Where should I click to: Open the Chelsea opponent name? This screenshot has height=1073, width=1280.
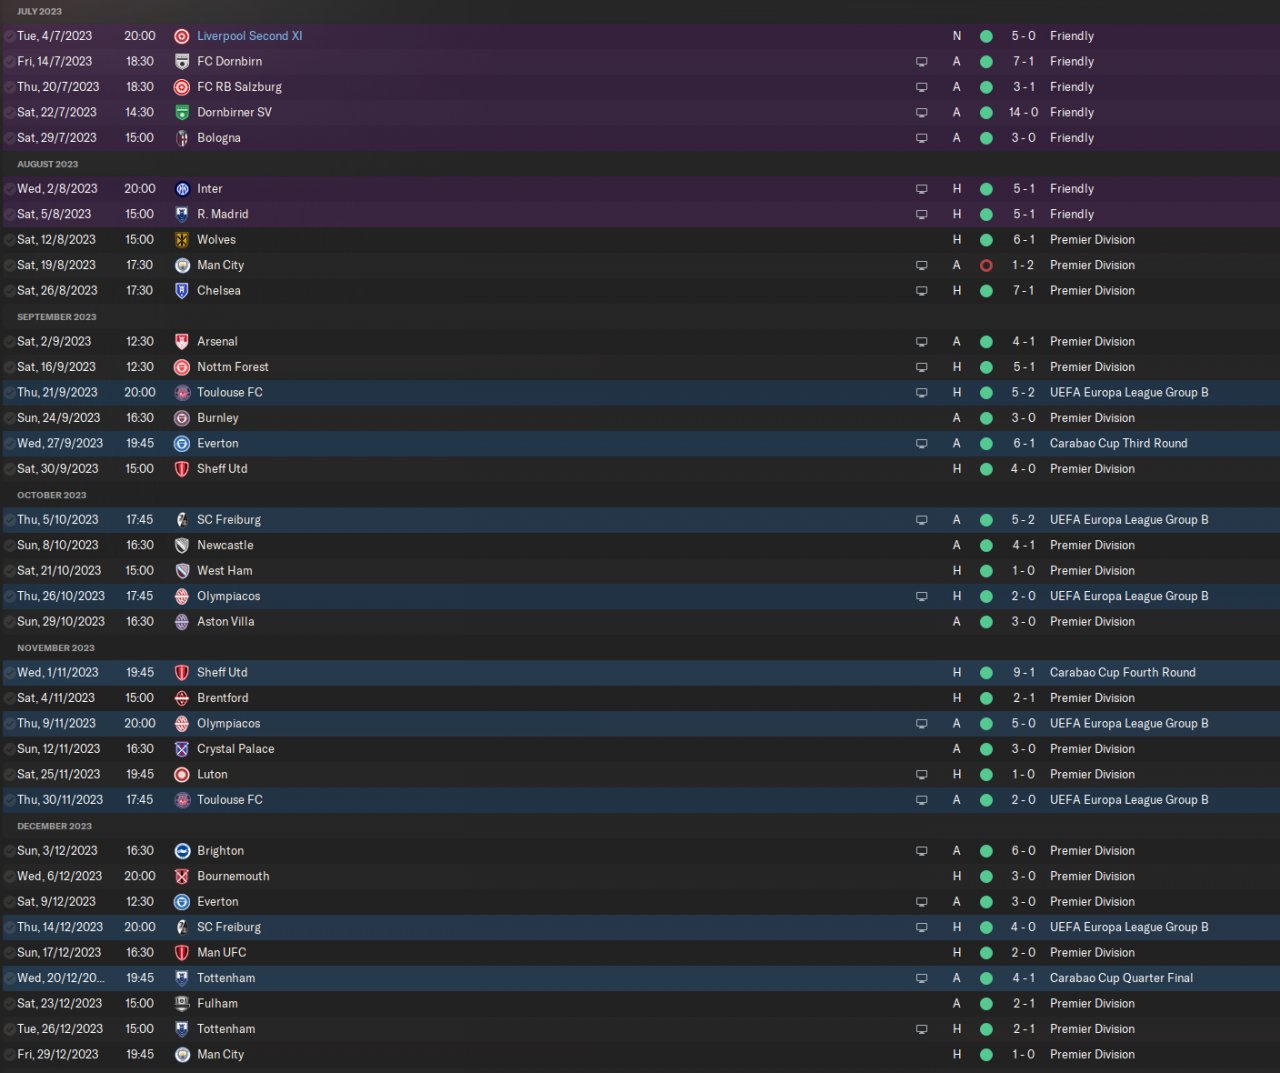(218, 291)
